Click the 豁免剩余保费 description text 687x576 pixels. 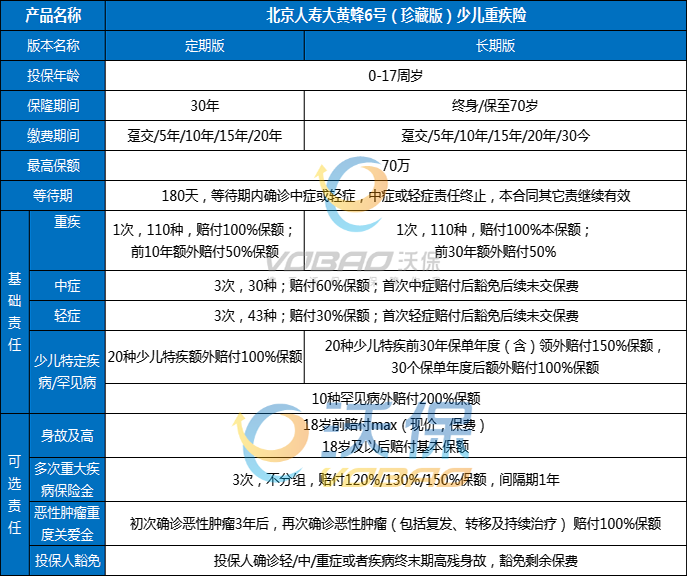pyautogui.click(x=396, y=561)
